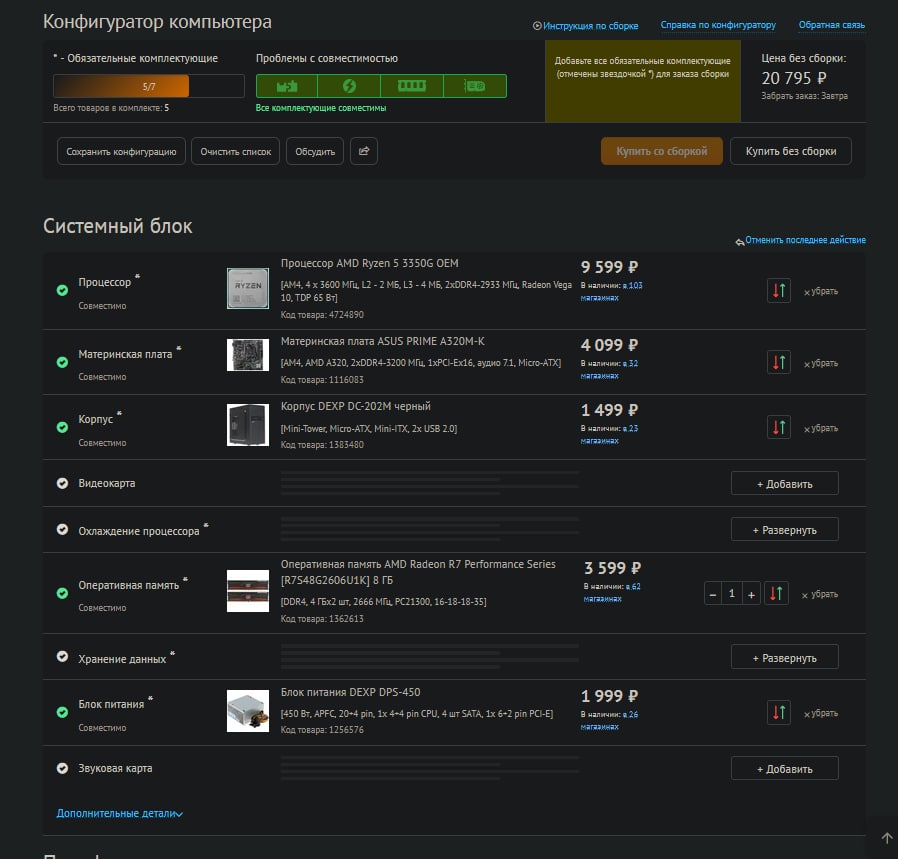Open DEXP power supply product thumbnail
Screen dimensions: 898x859
pos(248,711)
